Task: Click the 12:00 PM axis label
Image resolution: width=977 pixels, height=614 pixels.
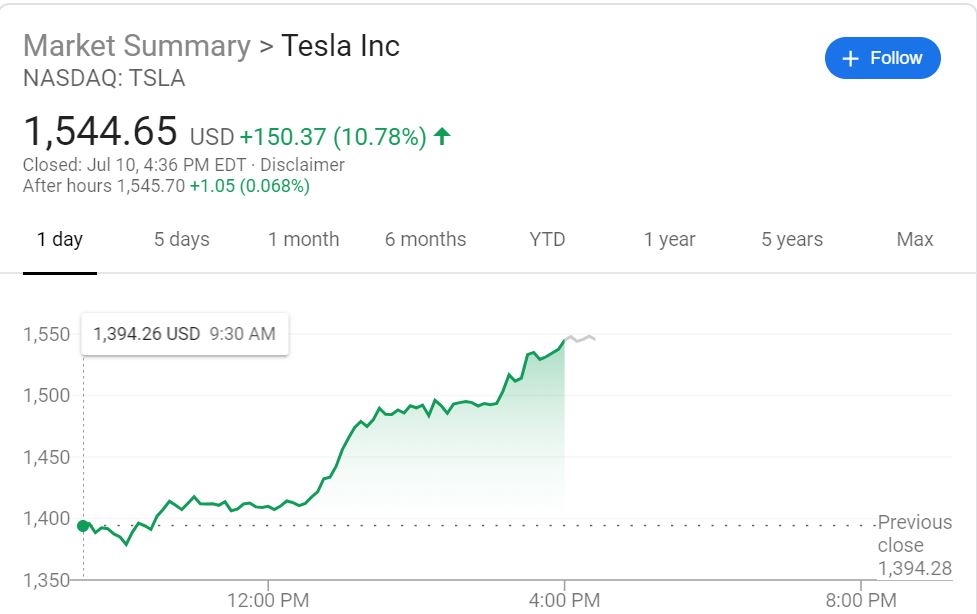Action: [x=269, y=600]
